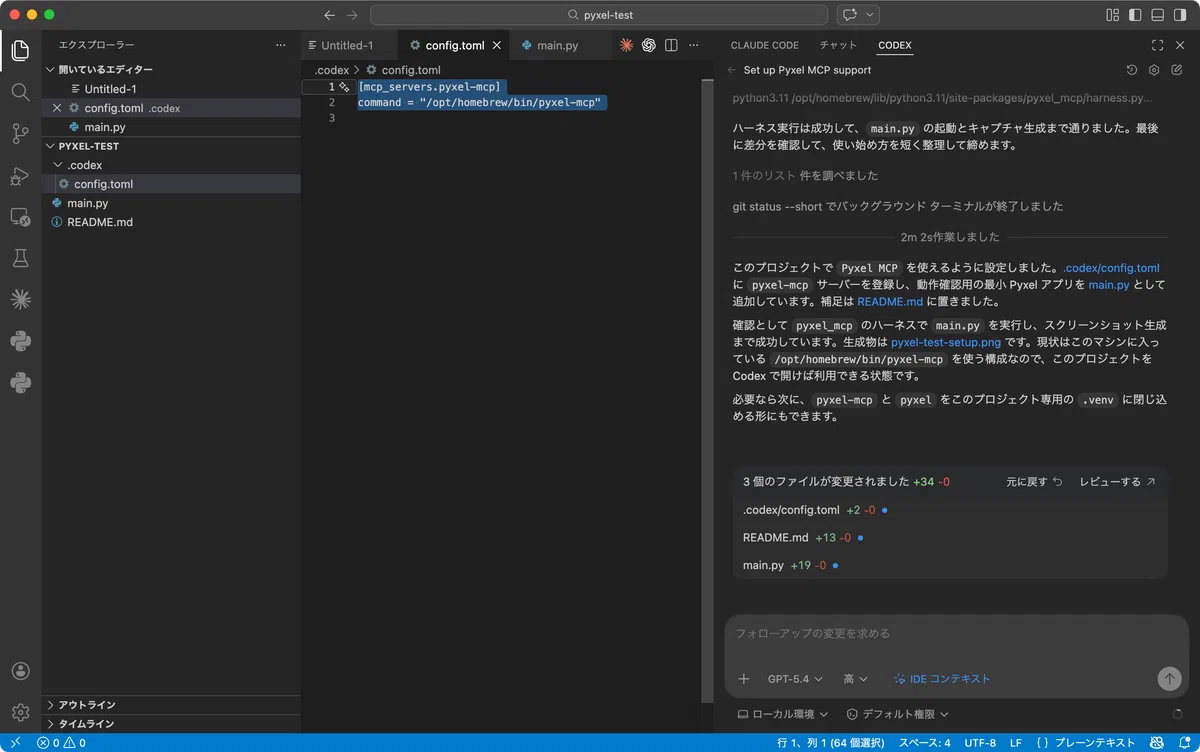
Task: Open the Explorer view in activity bar
Action: 20,50
